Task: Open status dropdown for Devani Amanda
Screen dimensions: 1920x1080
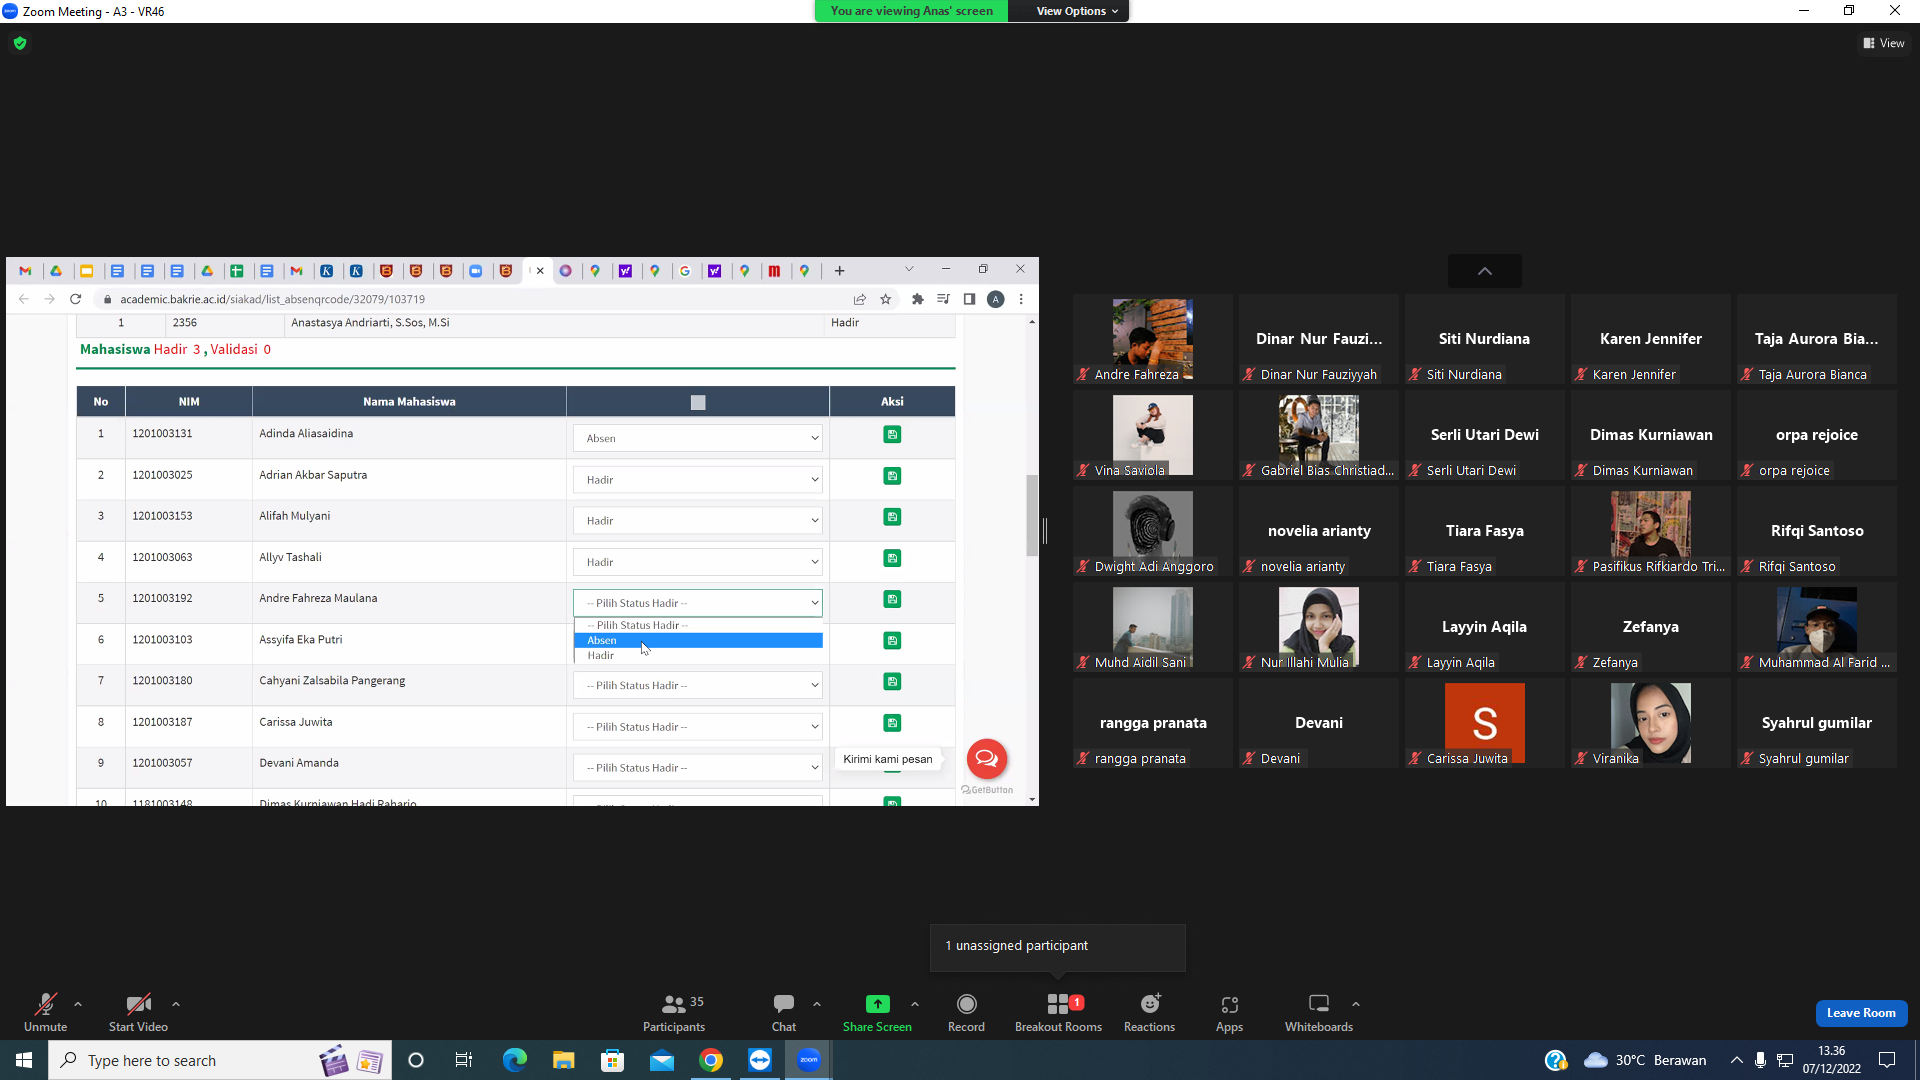Action: pos(698,768)
